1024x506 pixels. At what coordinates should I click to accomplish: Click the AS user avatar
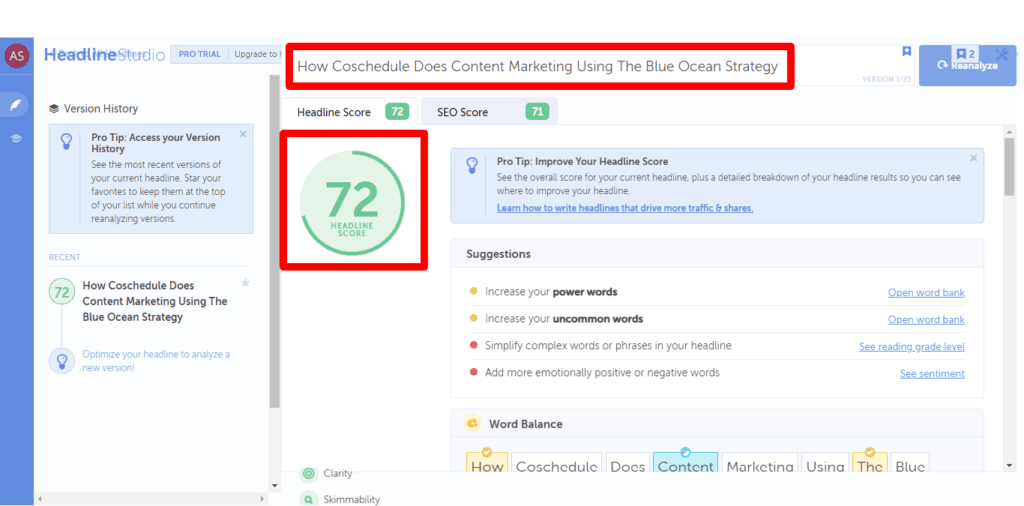[x=16, y=56]
